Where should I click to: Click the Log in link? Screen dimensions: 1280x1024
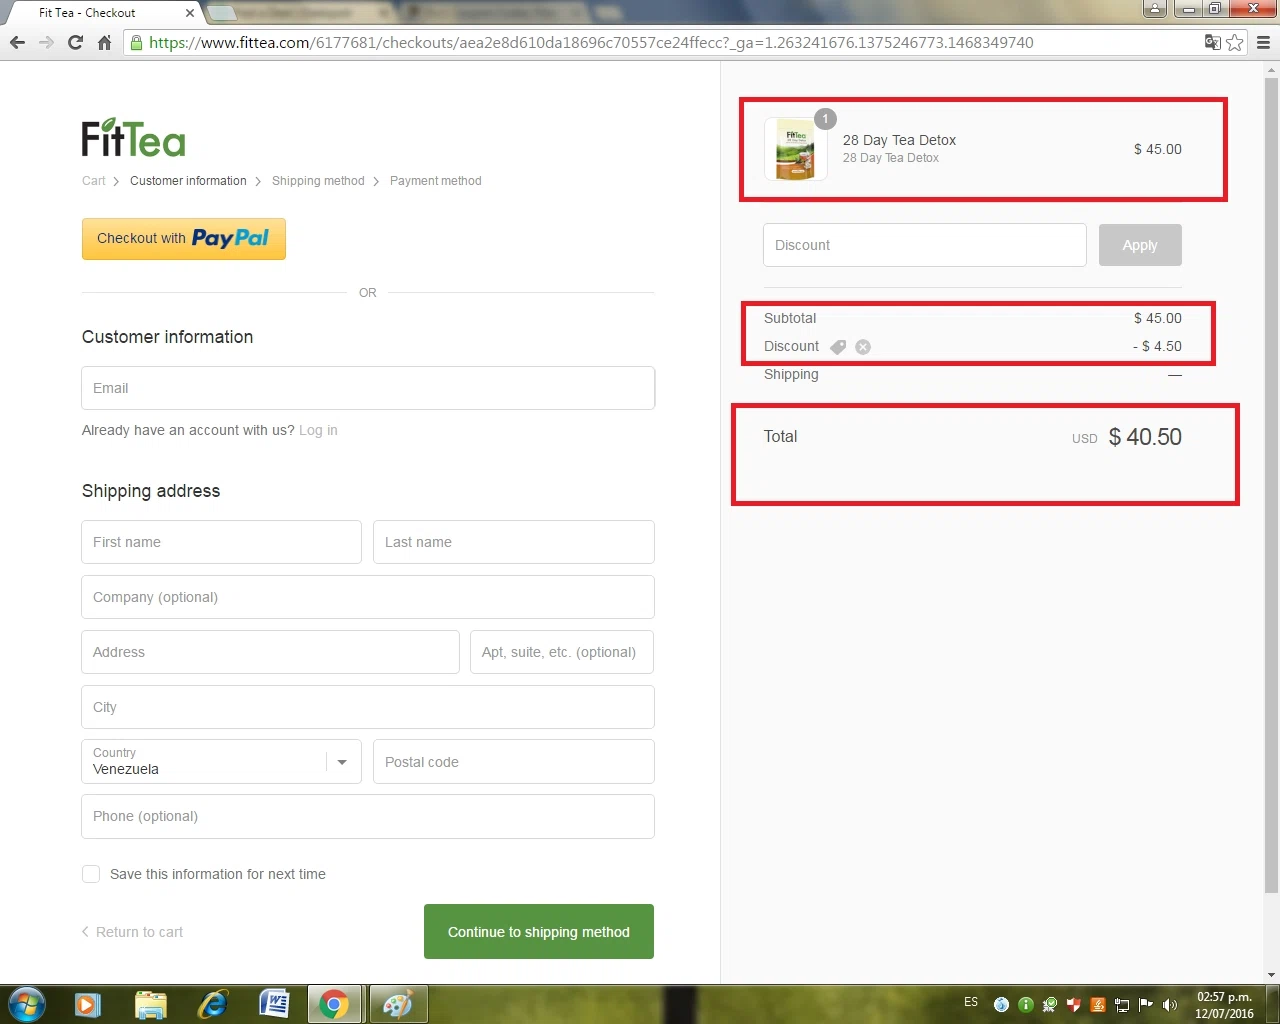(x=318, y=430)
